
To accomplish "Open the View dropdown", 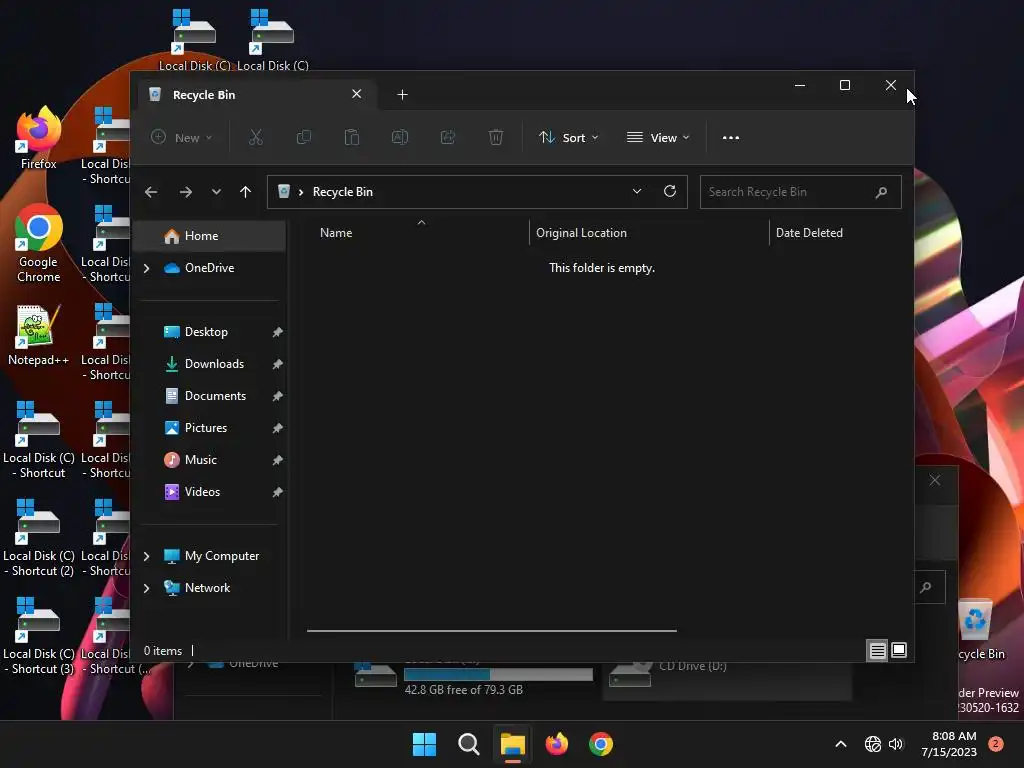I will pos(658,138).
